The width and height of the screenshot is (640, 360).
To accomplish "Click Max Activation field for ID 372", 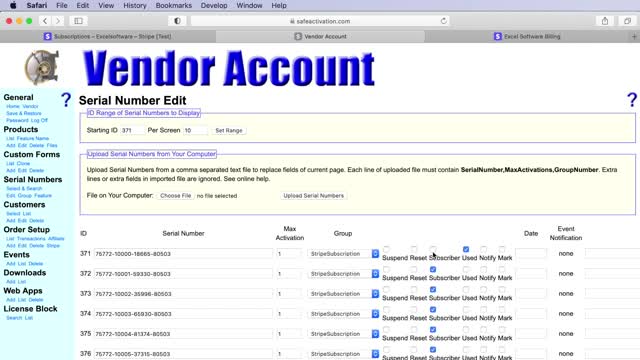I will (x=289, y=273).
